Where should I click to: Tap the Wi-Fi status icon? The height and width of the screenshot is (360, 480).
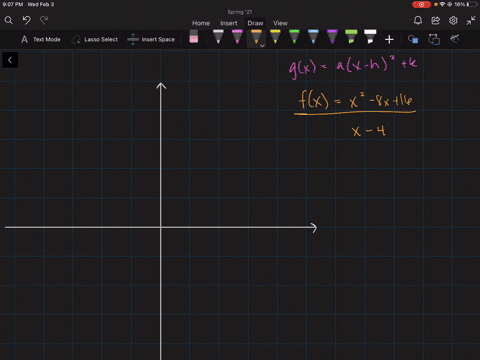(x=442, y=4)
